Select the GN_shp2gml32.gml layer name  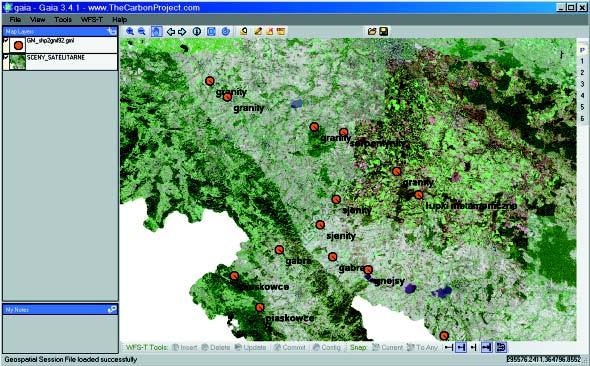pos(50,41)
